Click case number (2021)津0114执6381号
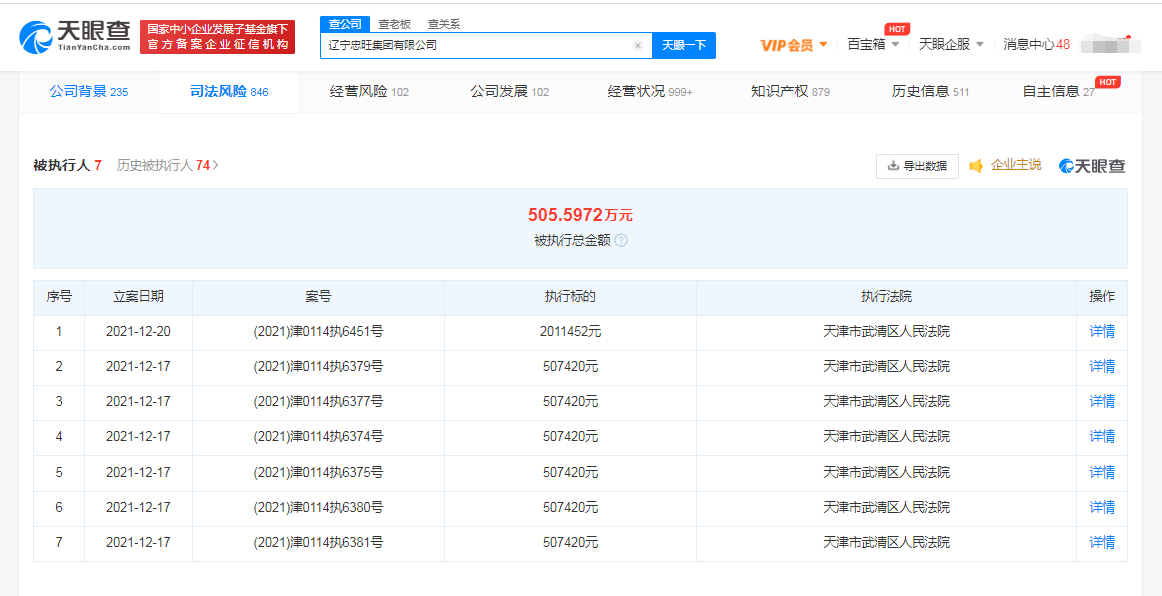This screenshot has height=596, width=1162. pyautogui.click(x=318, y=542)
